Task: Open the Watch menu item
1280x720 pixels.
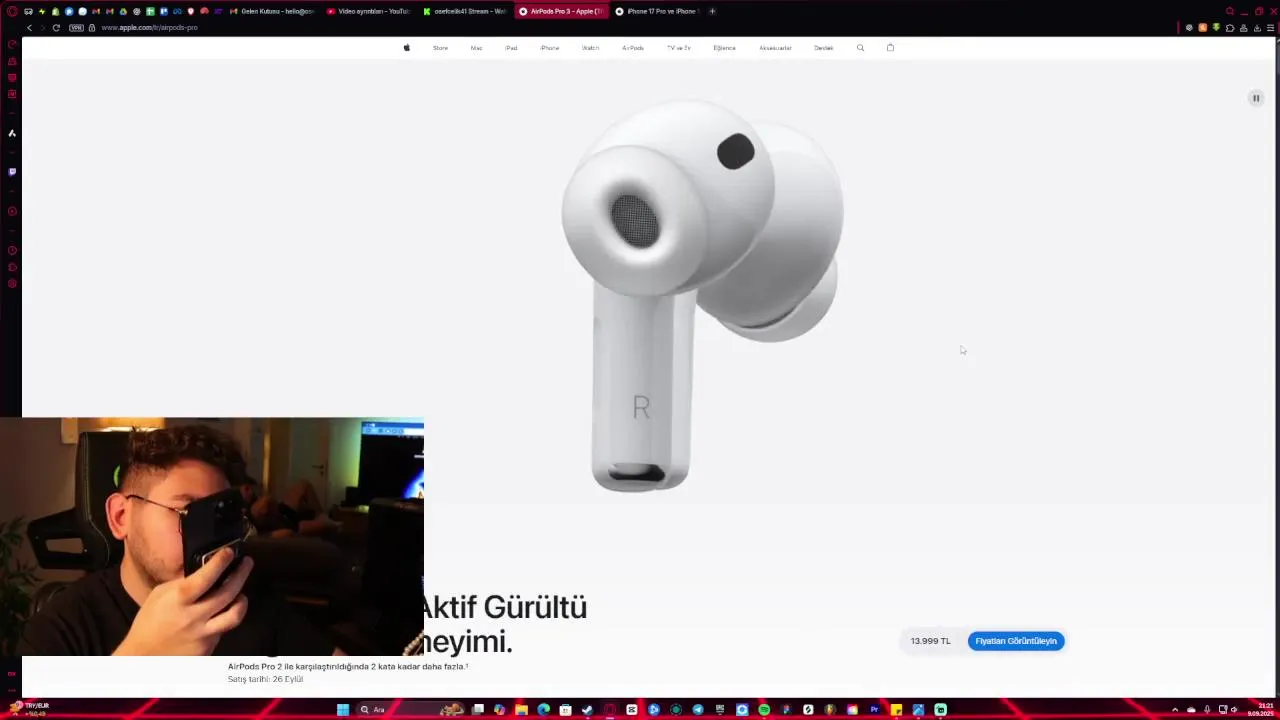Action: click(x=591, y=48)
